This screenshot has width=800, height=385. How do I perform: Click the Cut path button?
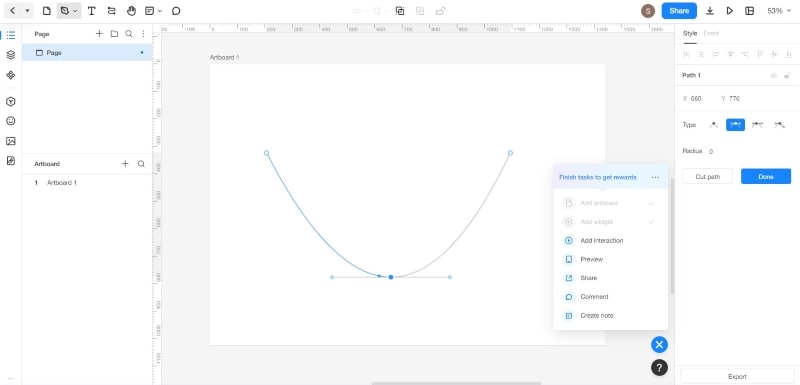[x=708, y=176]
